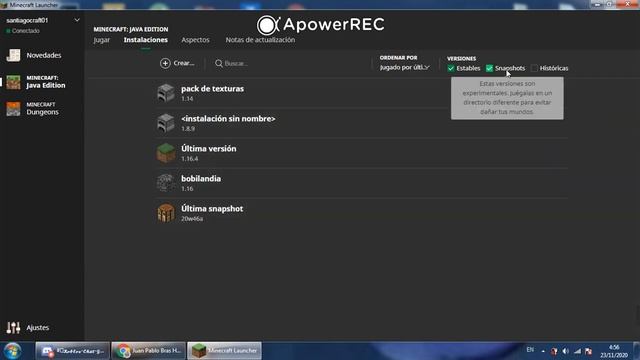Switch to Chrome Juan Pablo taskbar item
The height and width of the screenshot is (360, 640).
[149, 351]
